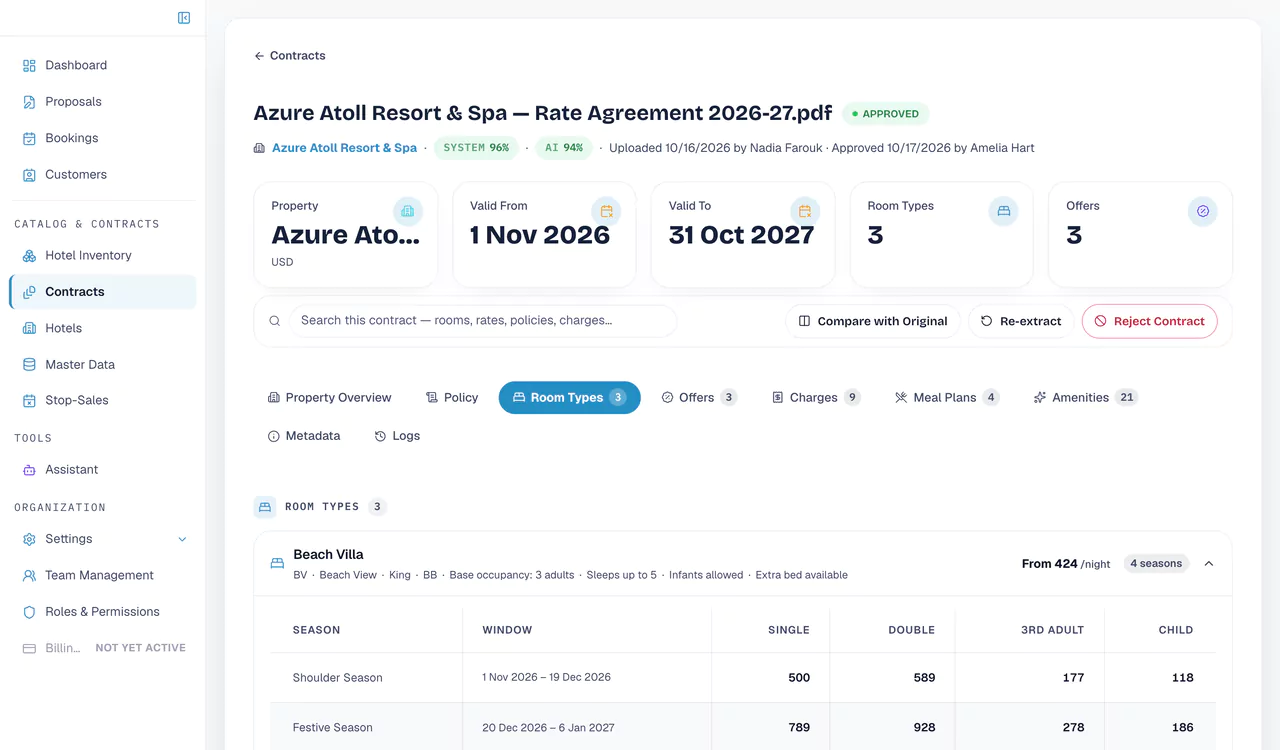
Task: Click the Property card building icon
Action: (x=407, y=211)
